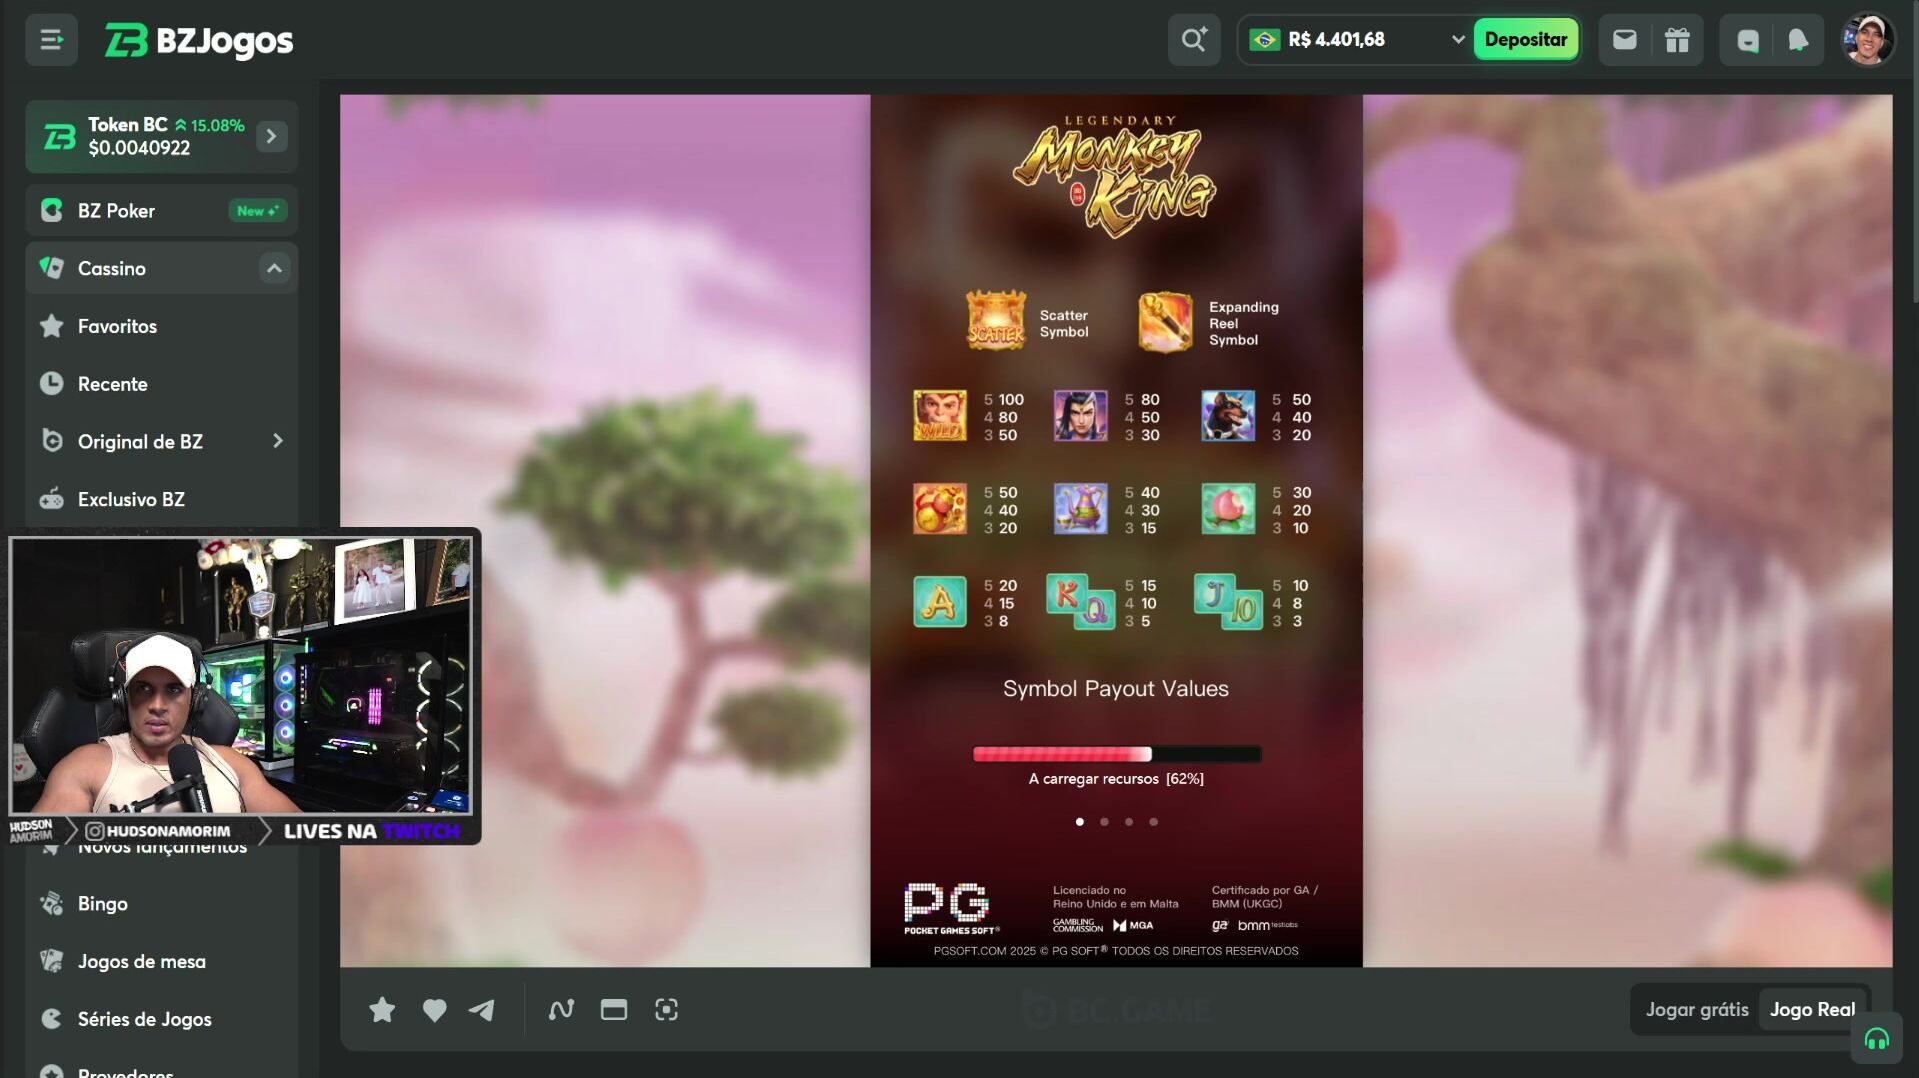This screenshot has width=1919, height=1078.
Task: Click the New badge on BZ Poker
Action: (x=257, y=211)
